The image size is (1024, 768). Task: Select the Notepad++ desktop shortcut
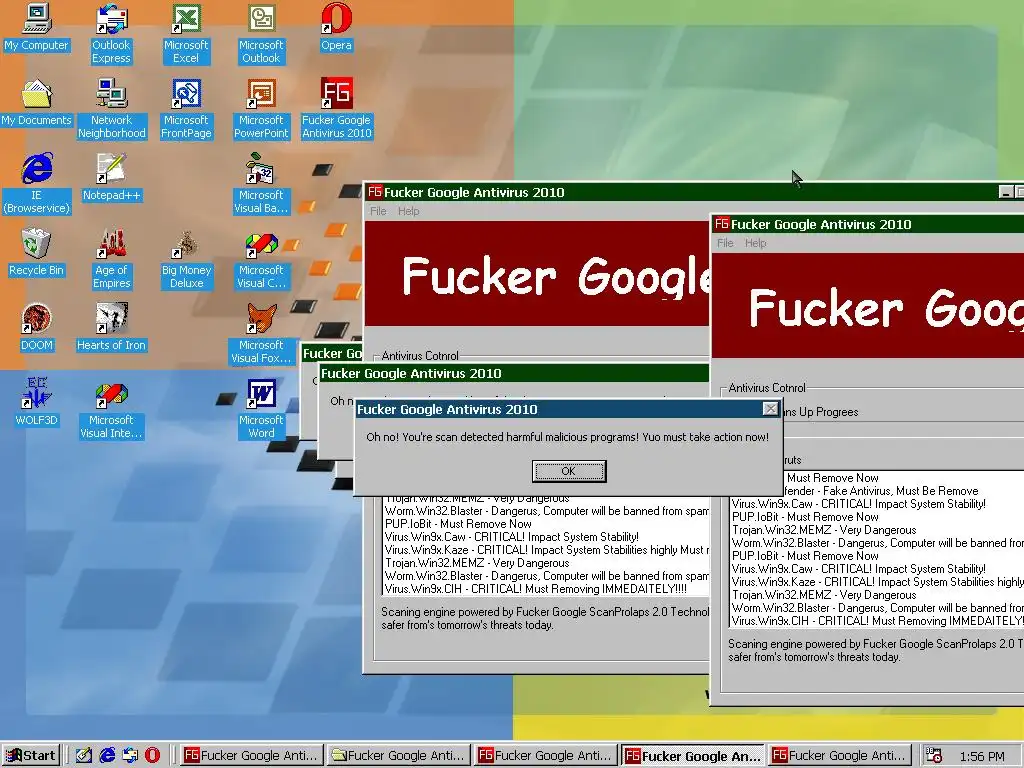point(111,178)
